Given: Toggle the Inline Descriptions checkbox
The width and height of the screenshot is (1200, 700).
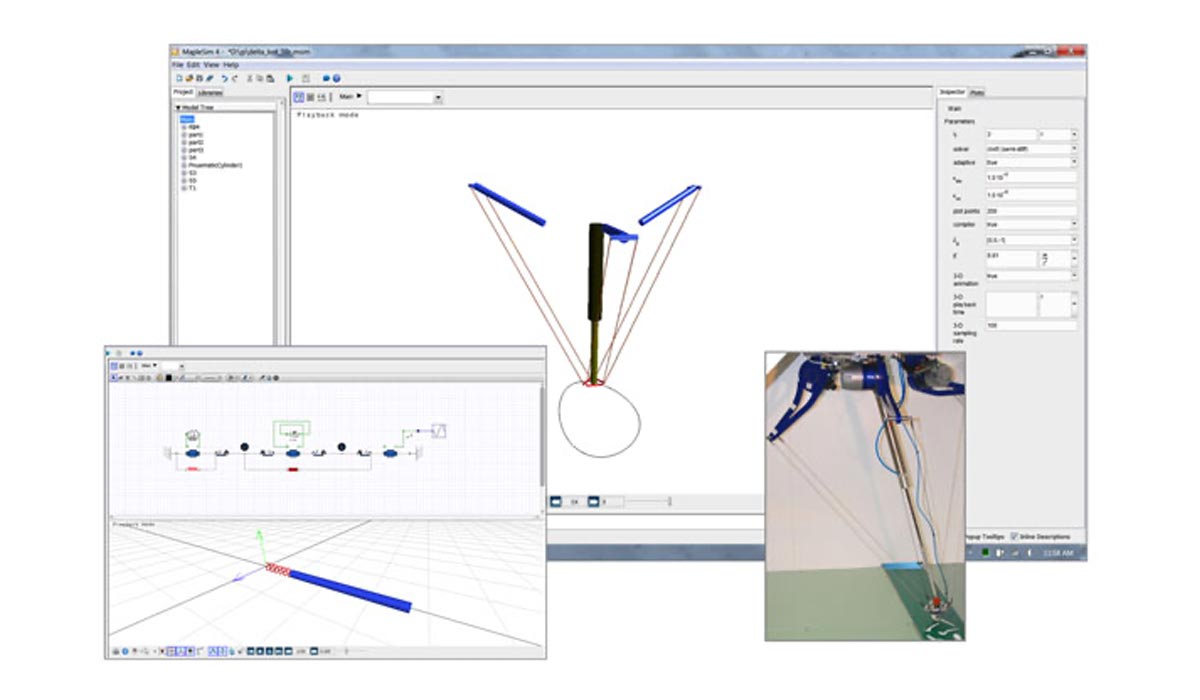Looking at the screenshot, I should [x=1014, y=537].
